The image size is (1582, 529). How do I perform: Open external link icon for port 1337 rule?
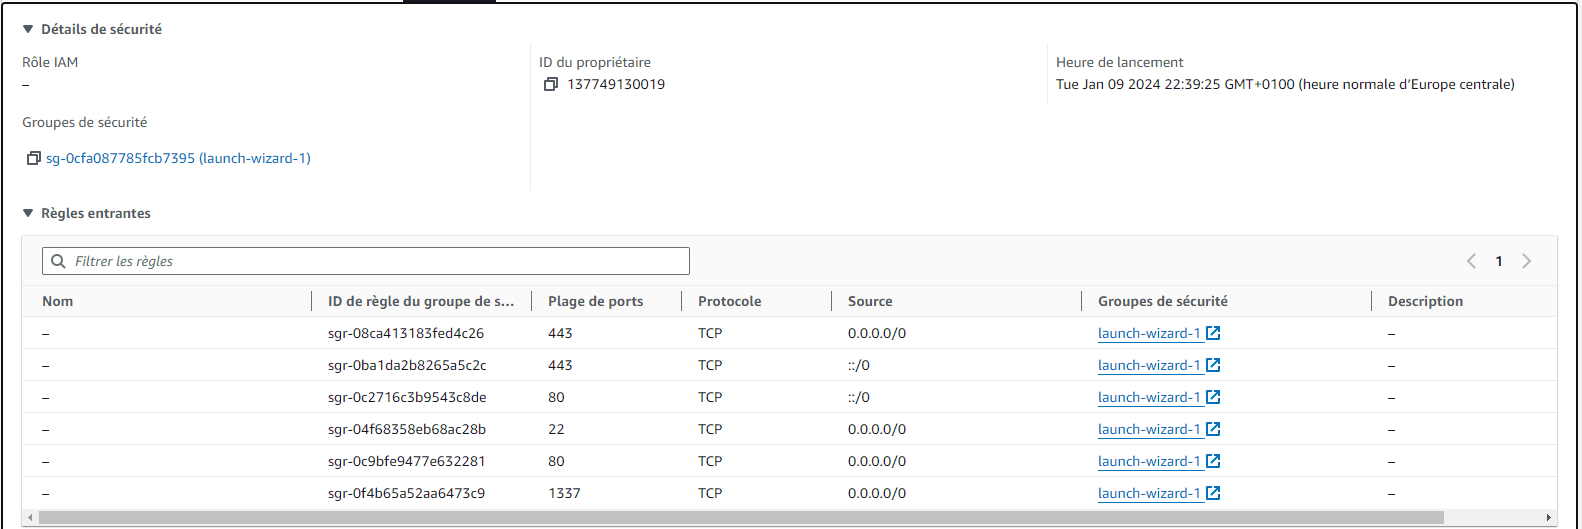(x=1213, y=493)
